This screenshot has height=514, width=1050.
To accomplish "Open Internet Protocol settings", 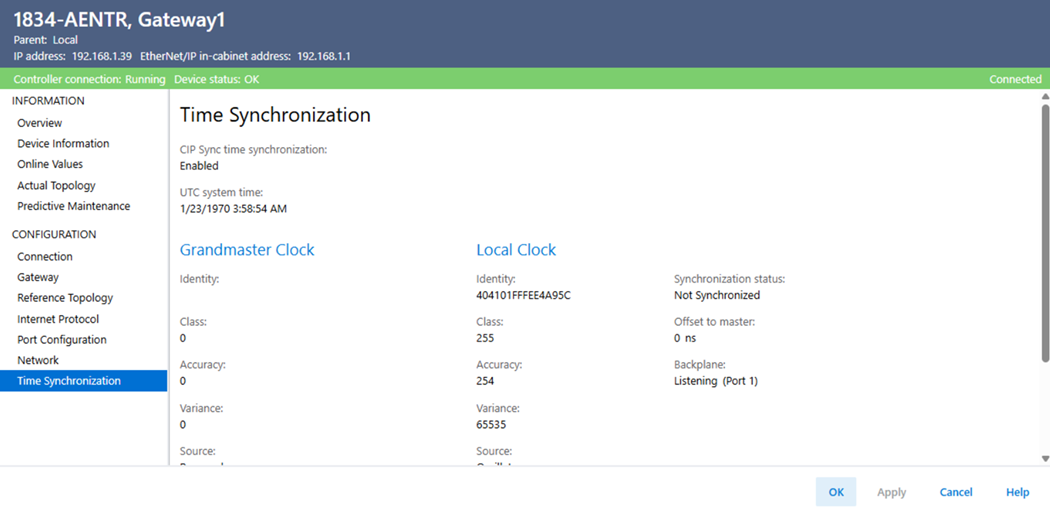I will [x=58, y=319].
